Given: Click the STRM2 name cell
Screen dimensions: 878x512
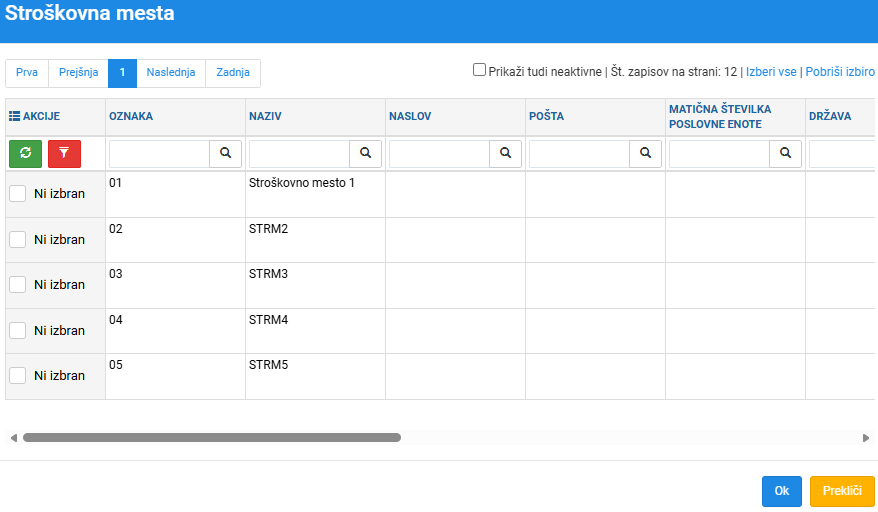Looking at the screenshot, I should 315,240.
